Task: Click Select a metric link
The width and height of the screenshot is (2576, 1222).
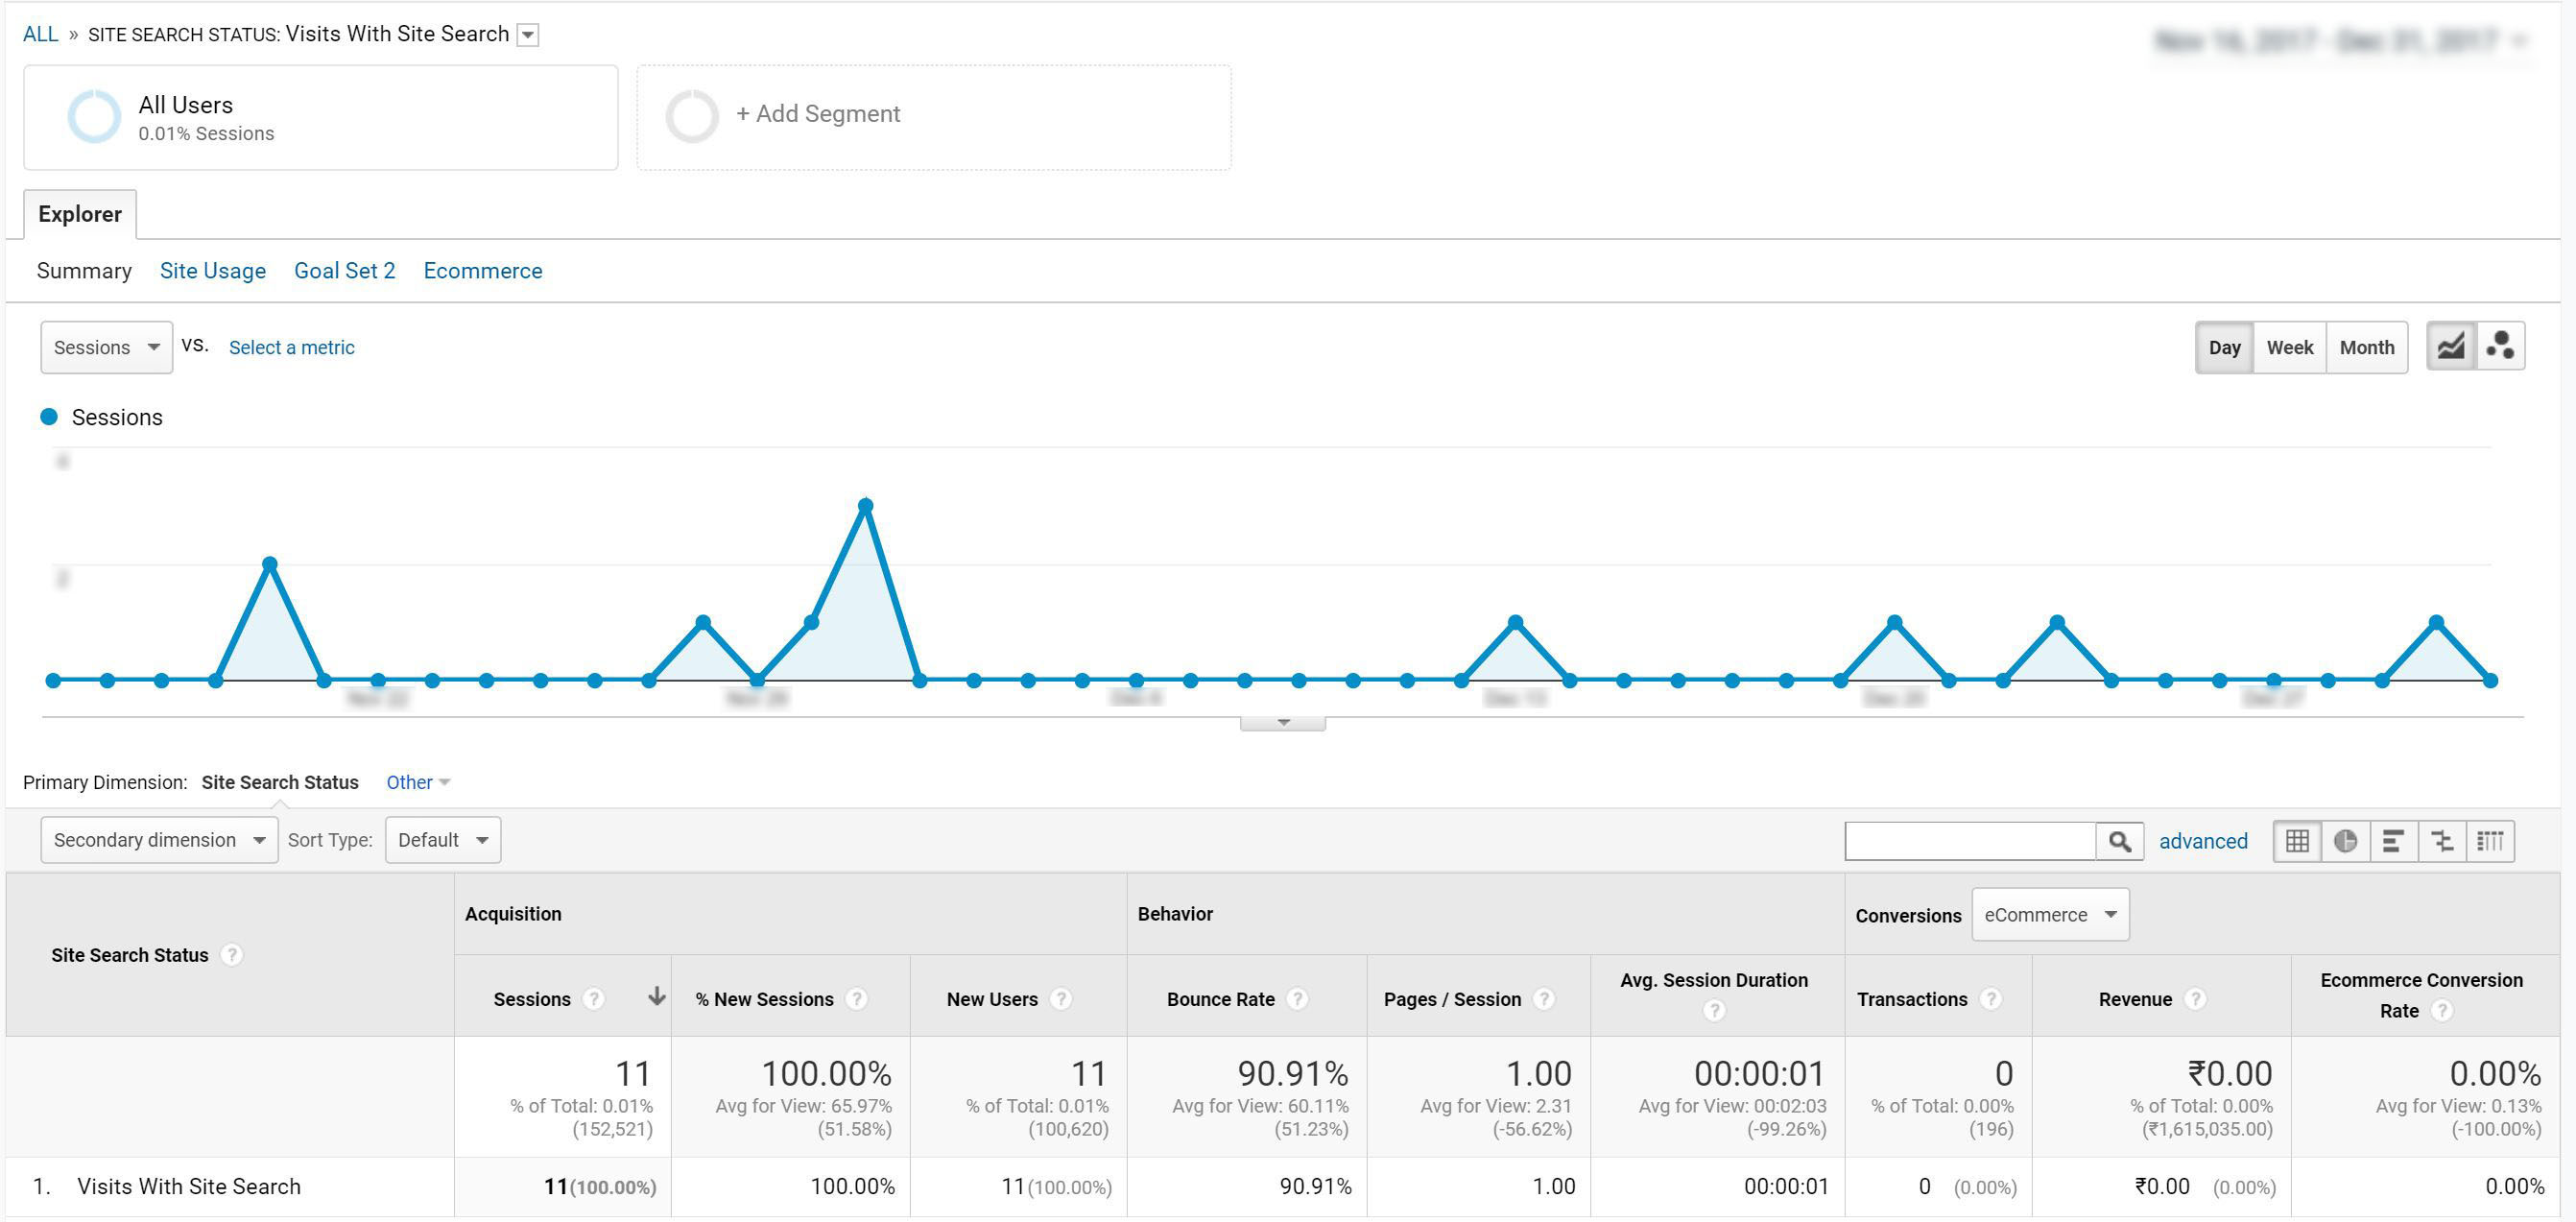Action: click(291, 347)
